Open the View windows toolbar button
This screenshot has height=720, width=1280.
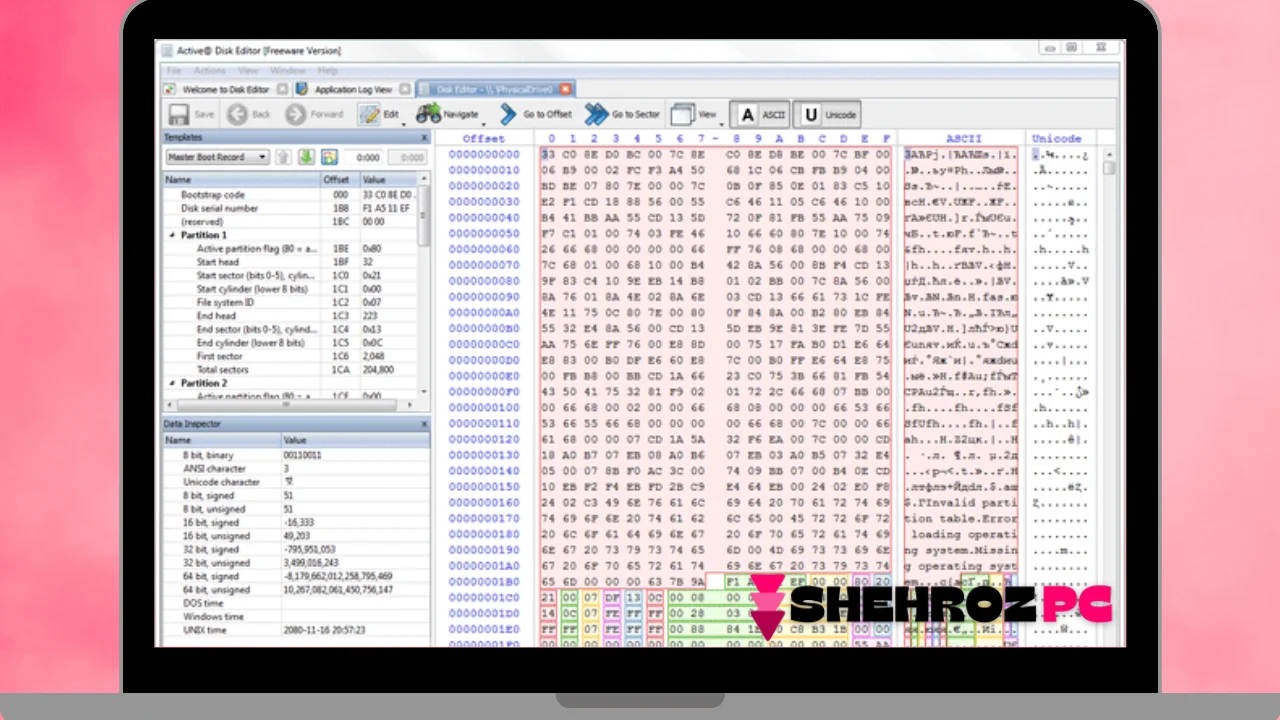694,114
